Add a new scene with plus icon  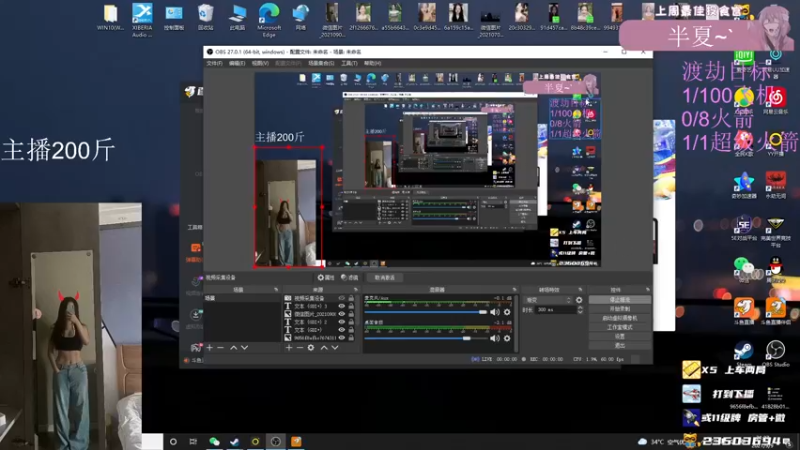(210, 347)
